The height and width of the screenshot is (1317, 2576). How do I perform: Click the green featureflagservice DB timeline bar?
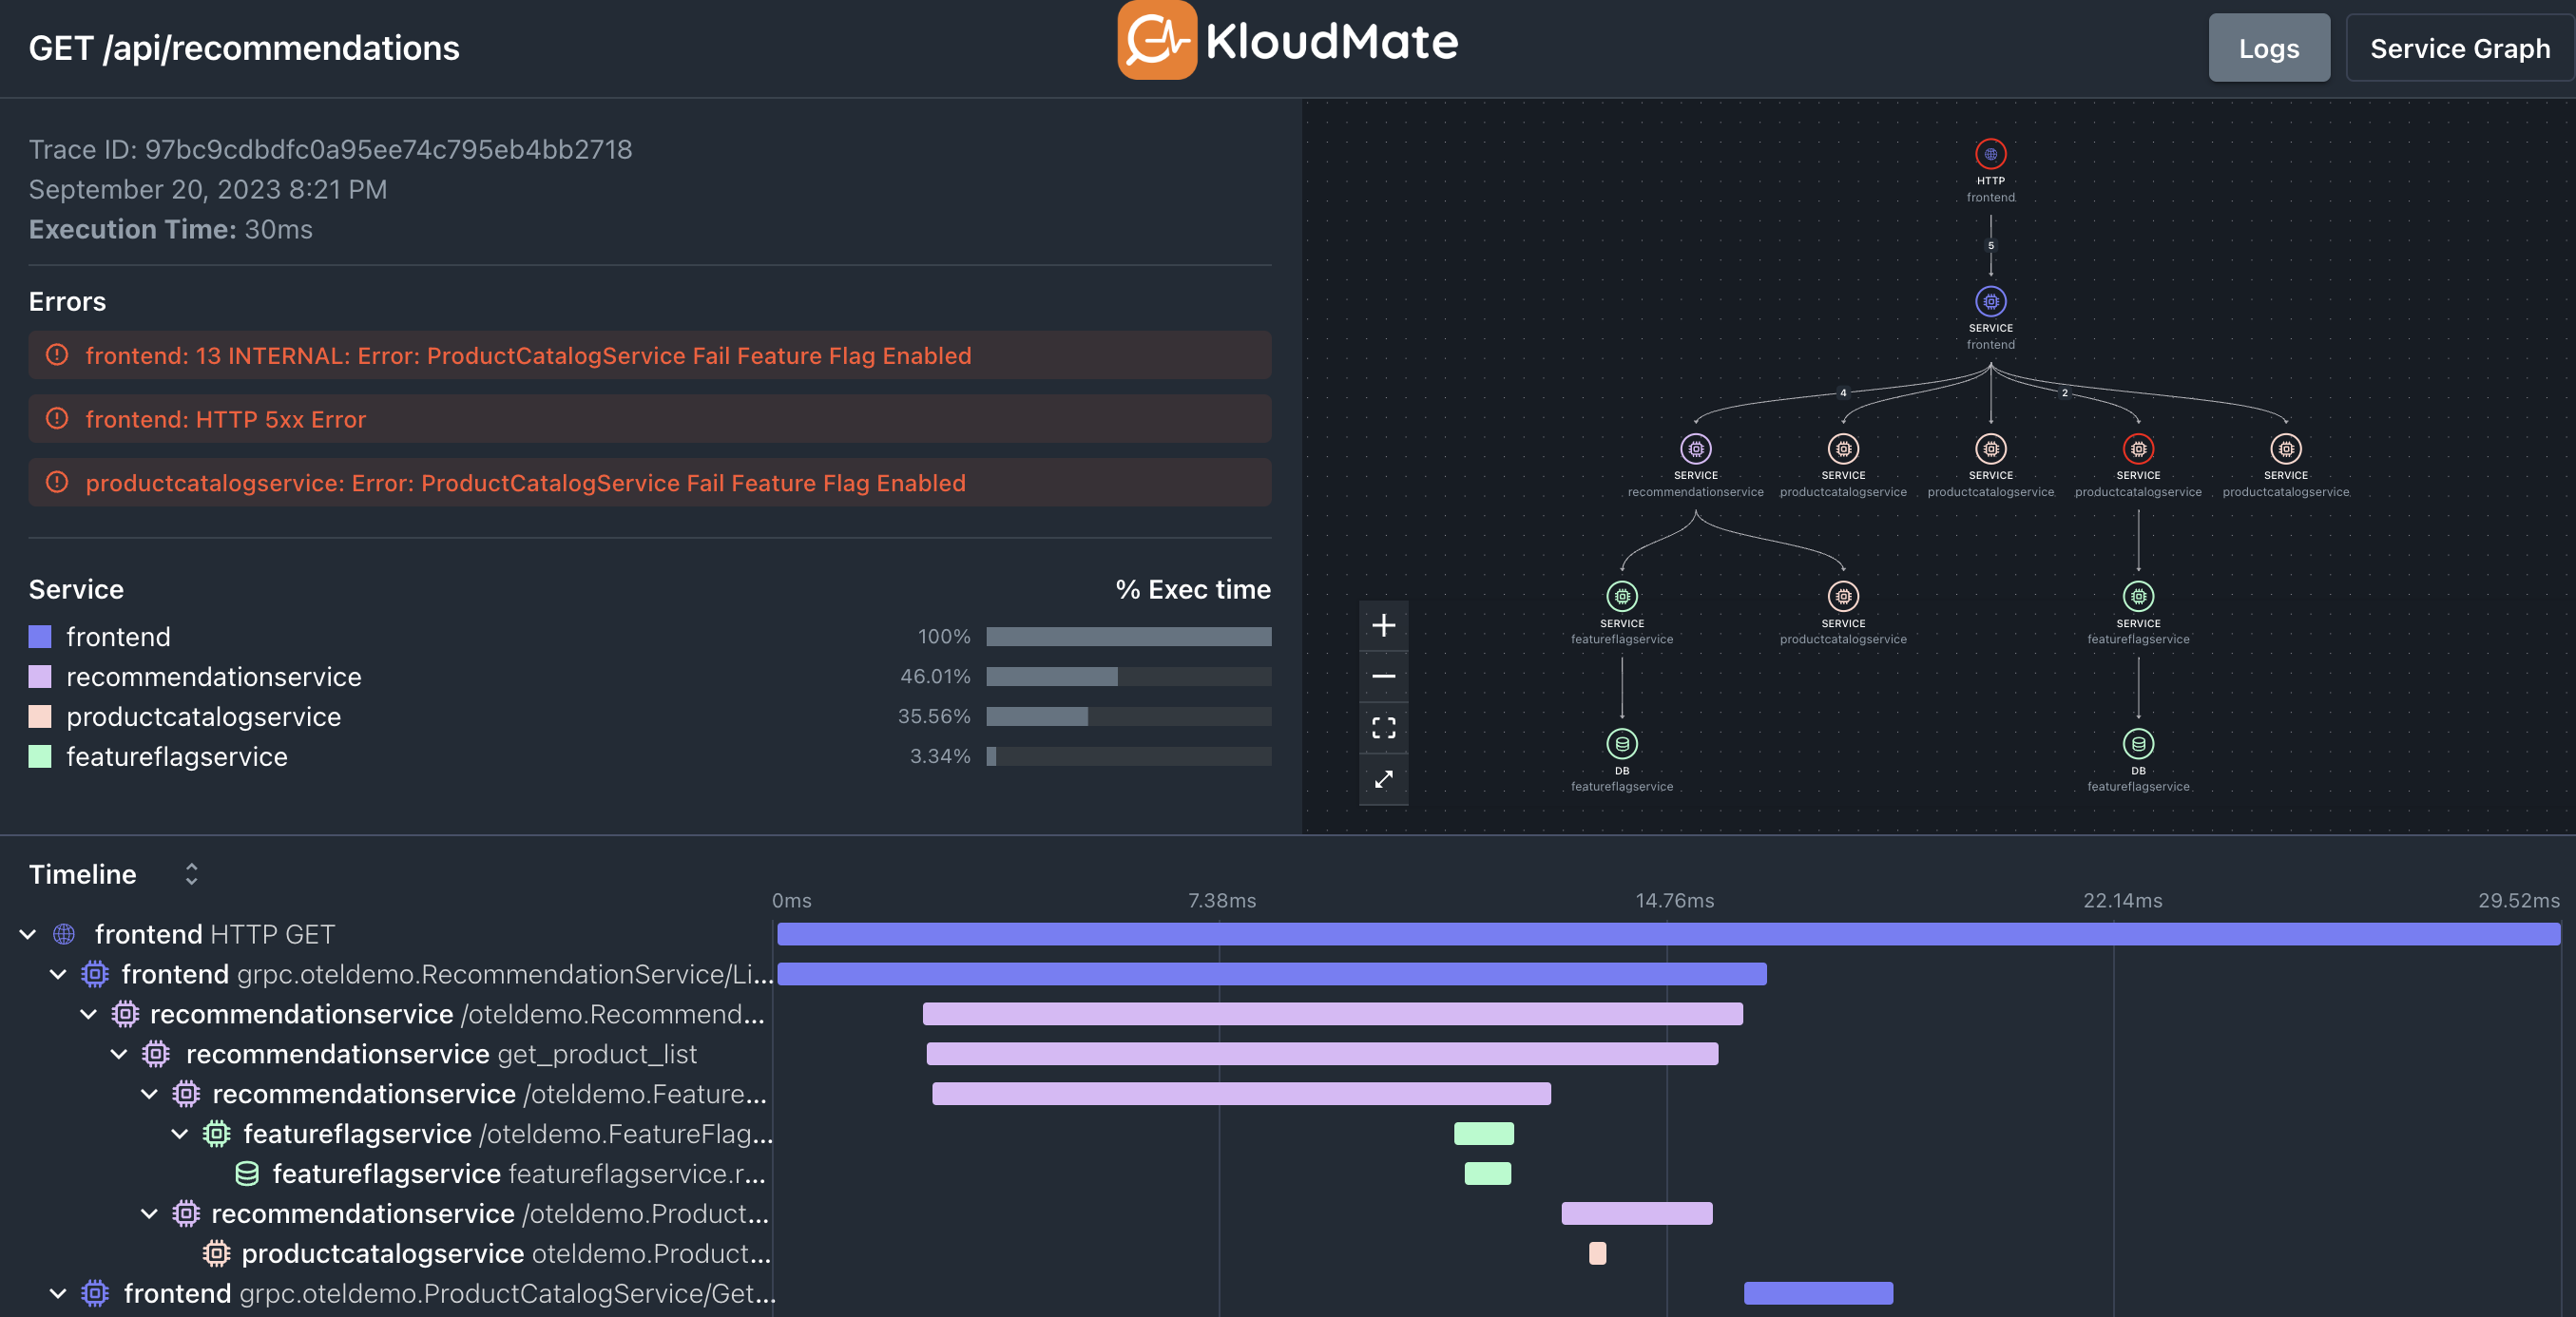tap(1487, 1173)
